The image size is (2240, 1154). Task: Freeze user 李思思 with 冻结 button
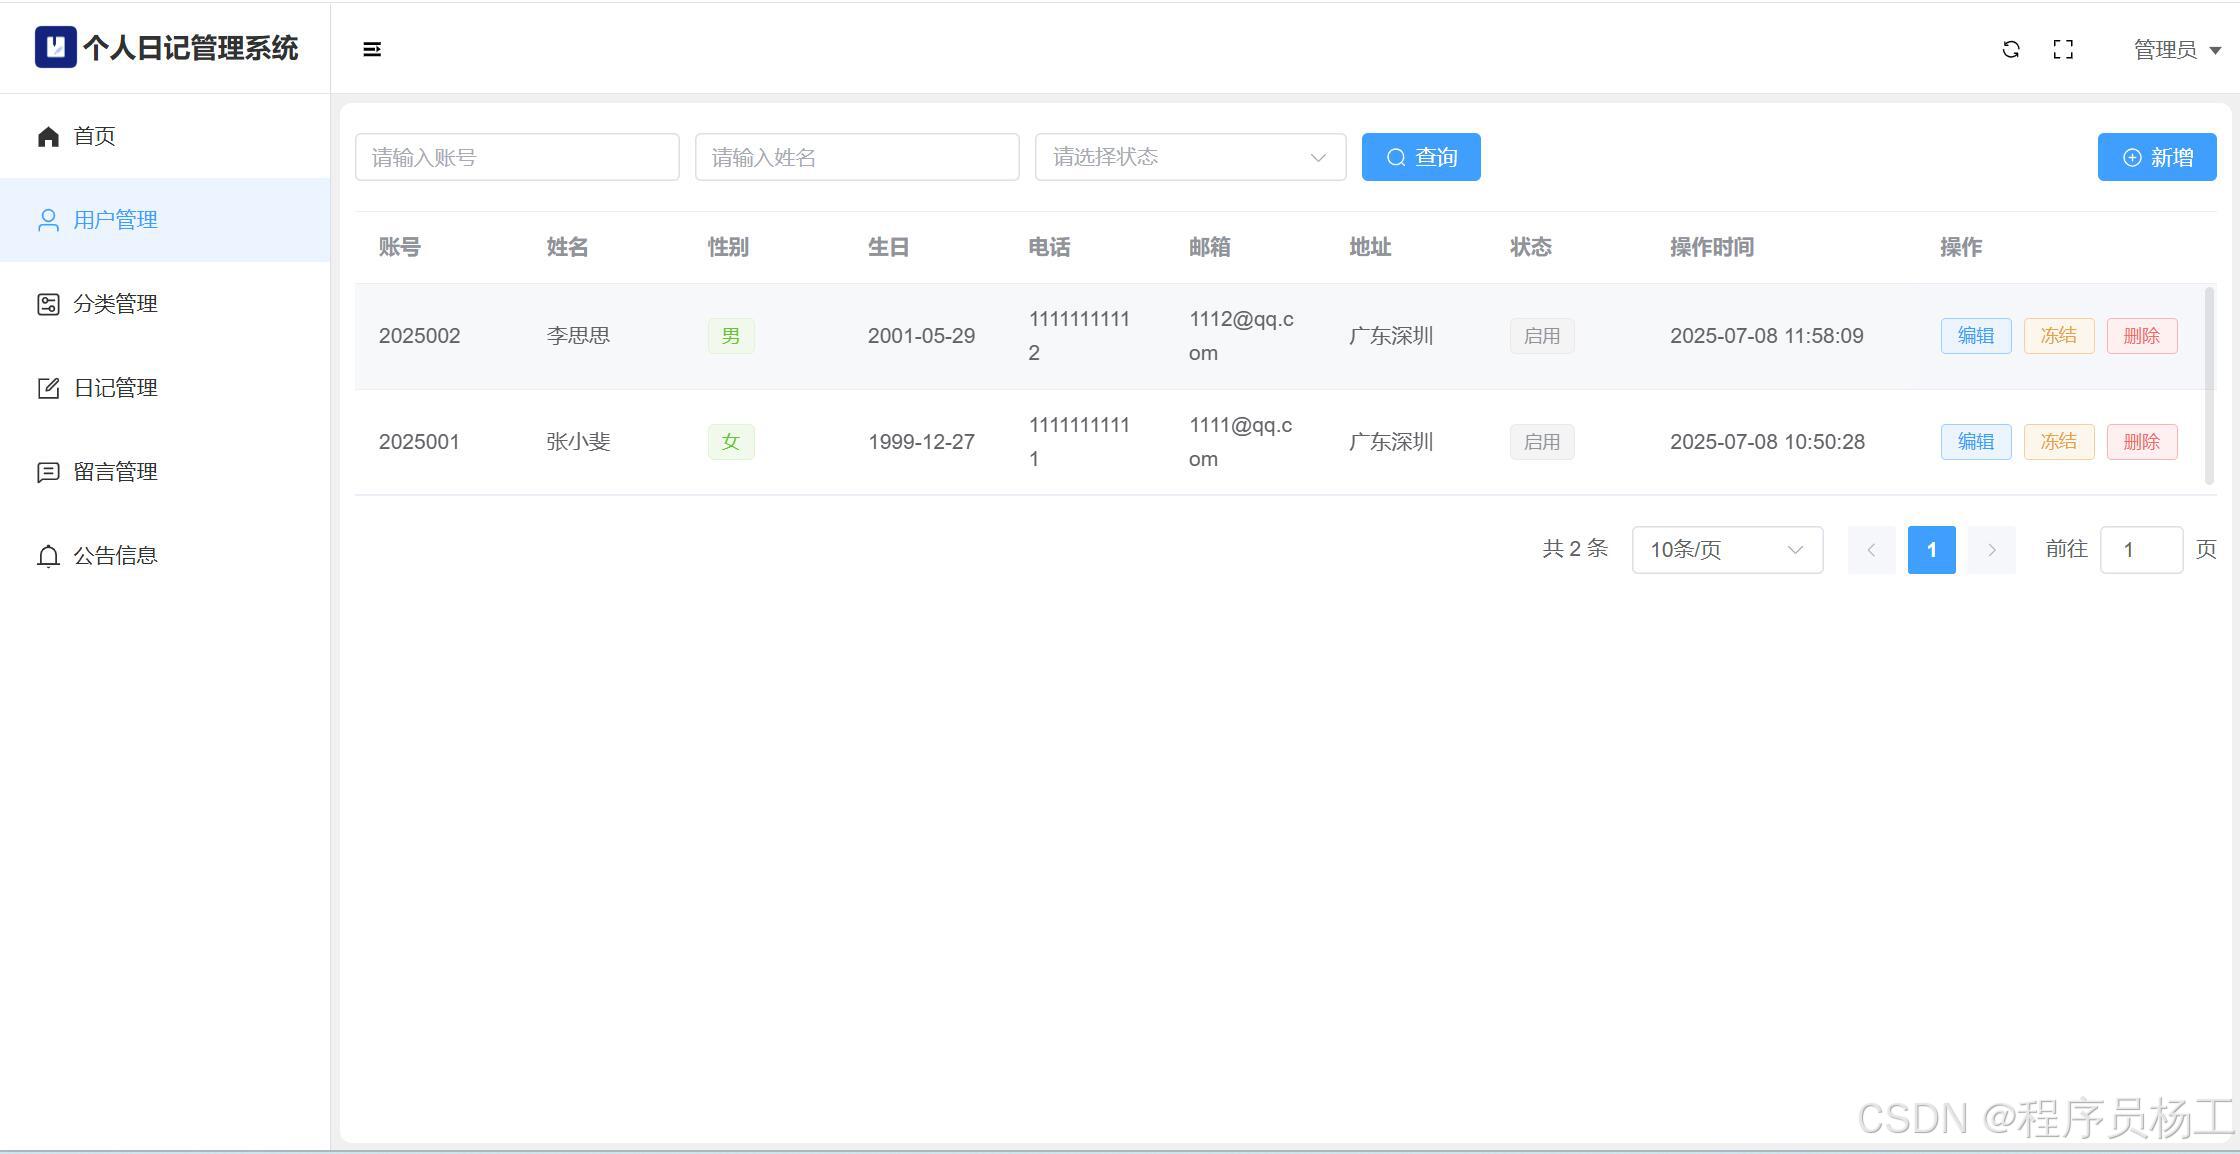2058,336
